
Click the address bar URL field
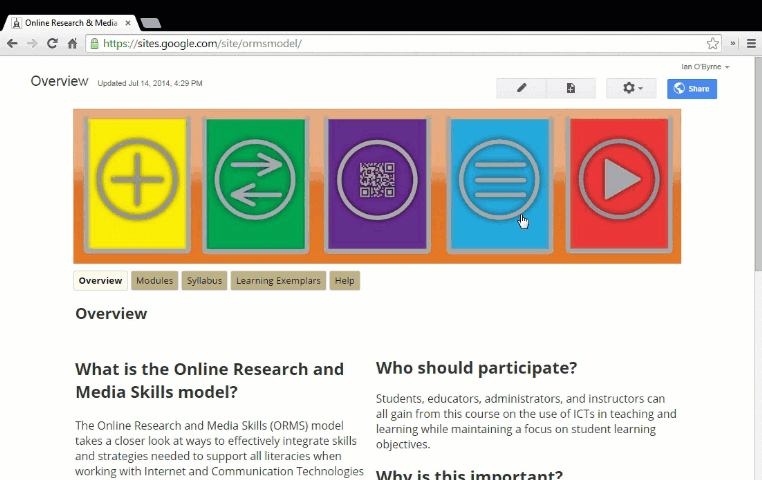(x=403, y=44)
